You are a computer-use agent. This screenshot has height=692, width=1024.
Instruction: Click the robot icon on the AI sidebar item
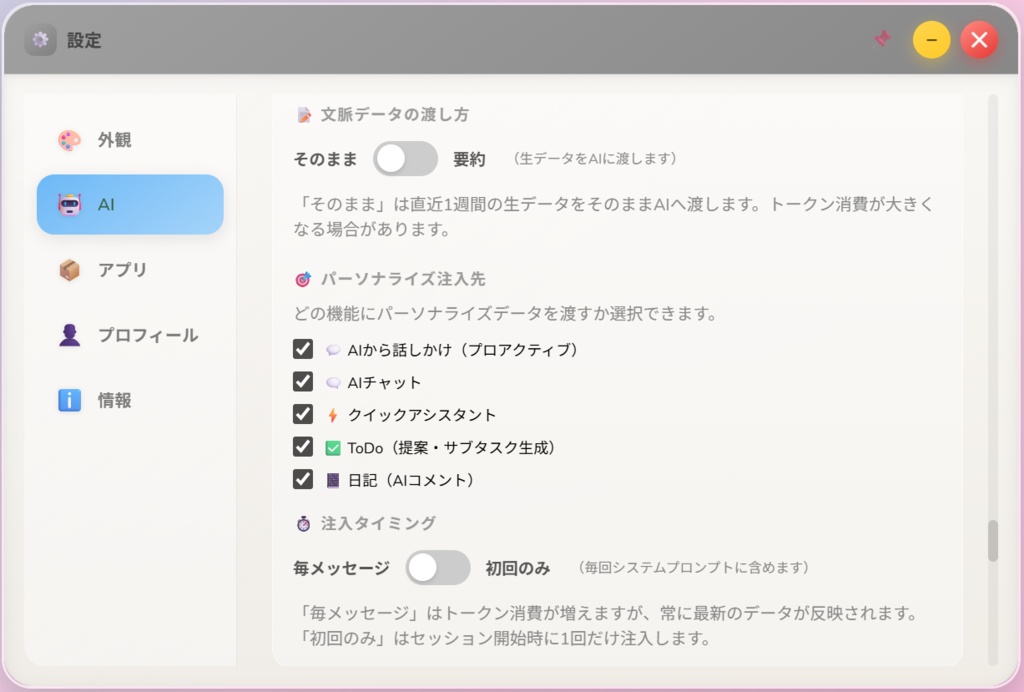click(x=70, y=204)
